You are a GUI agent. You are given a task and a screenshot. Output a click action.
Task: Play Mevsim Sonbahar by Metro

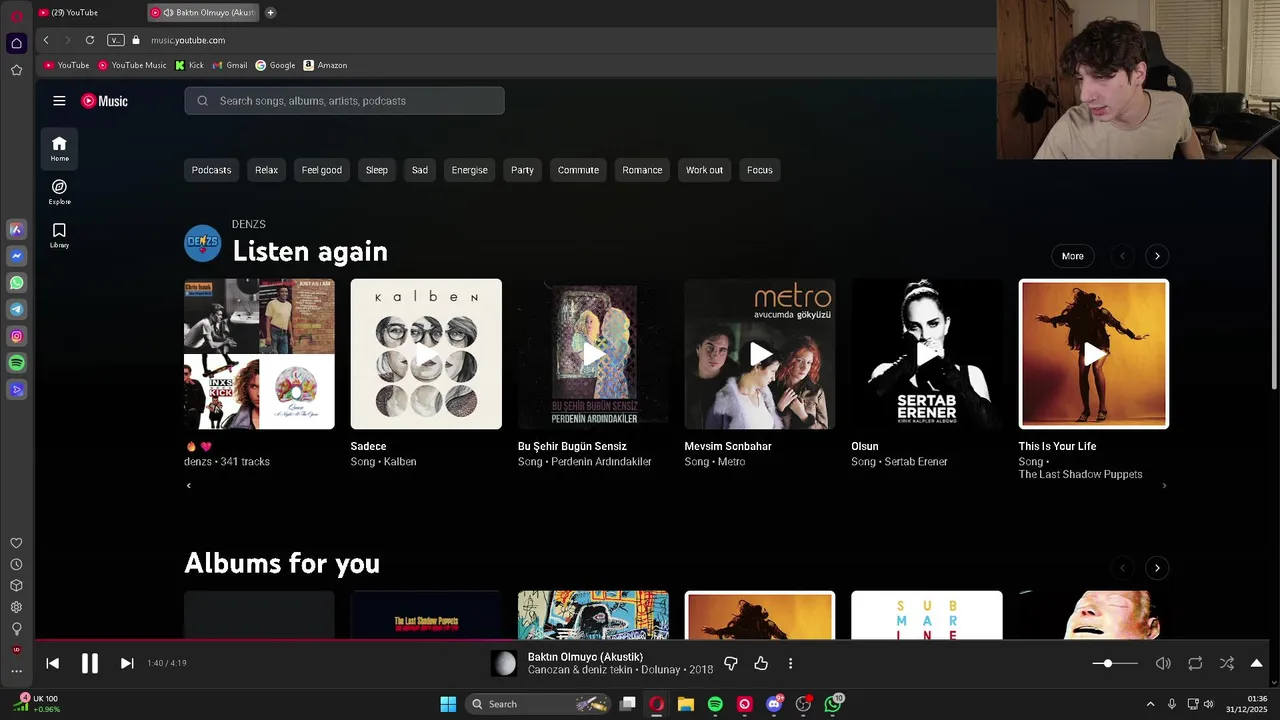760,354
